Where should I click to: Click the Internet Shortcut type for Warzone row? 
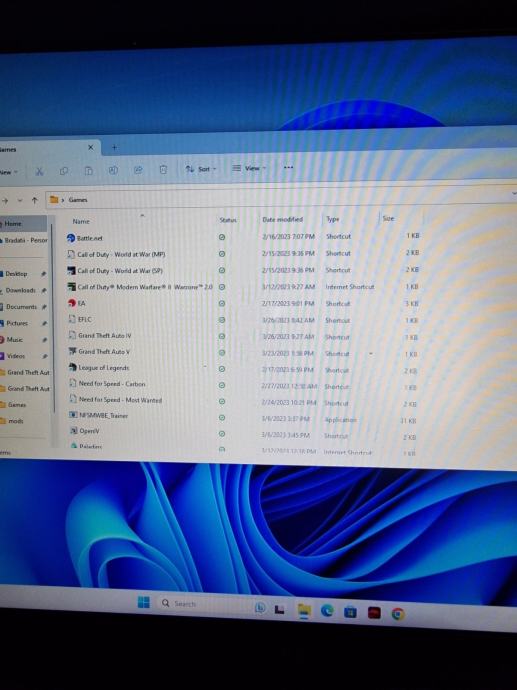tap(350, 286)
